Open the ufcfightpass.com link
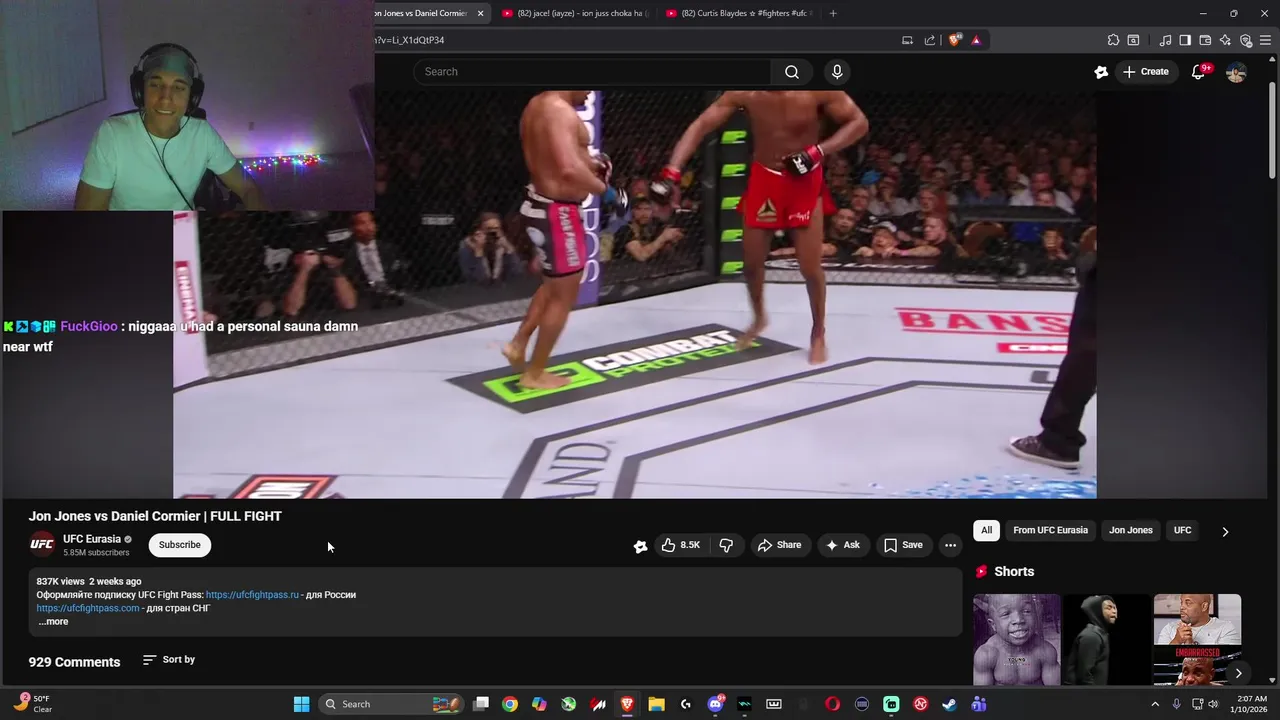The height and width of the screenshot is (720, 1280). pos(88,608)
